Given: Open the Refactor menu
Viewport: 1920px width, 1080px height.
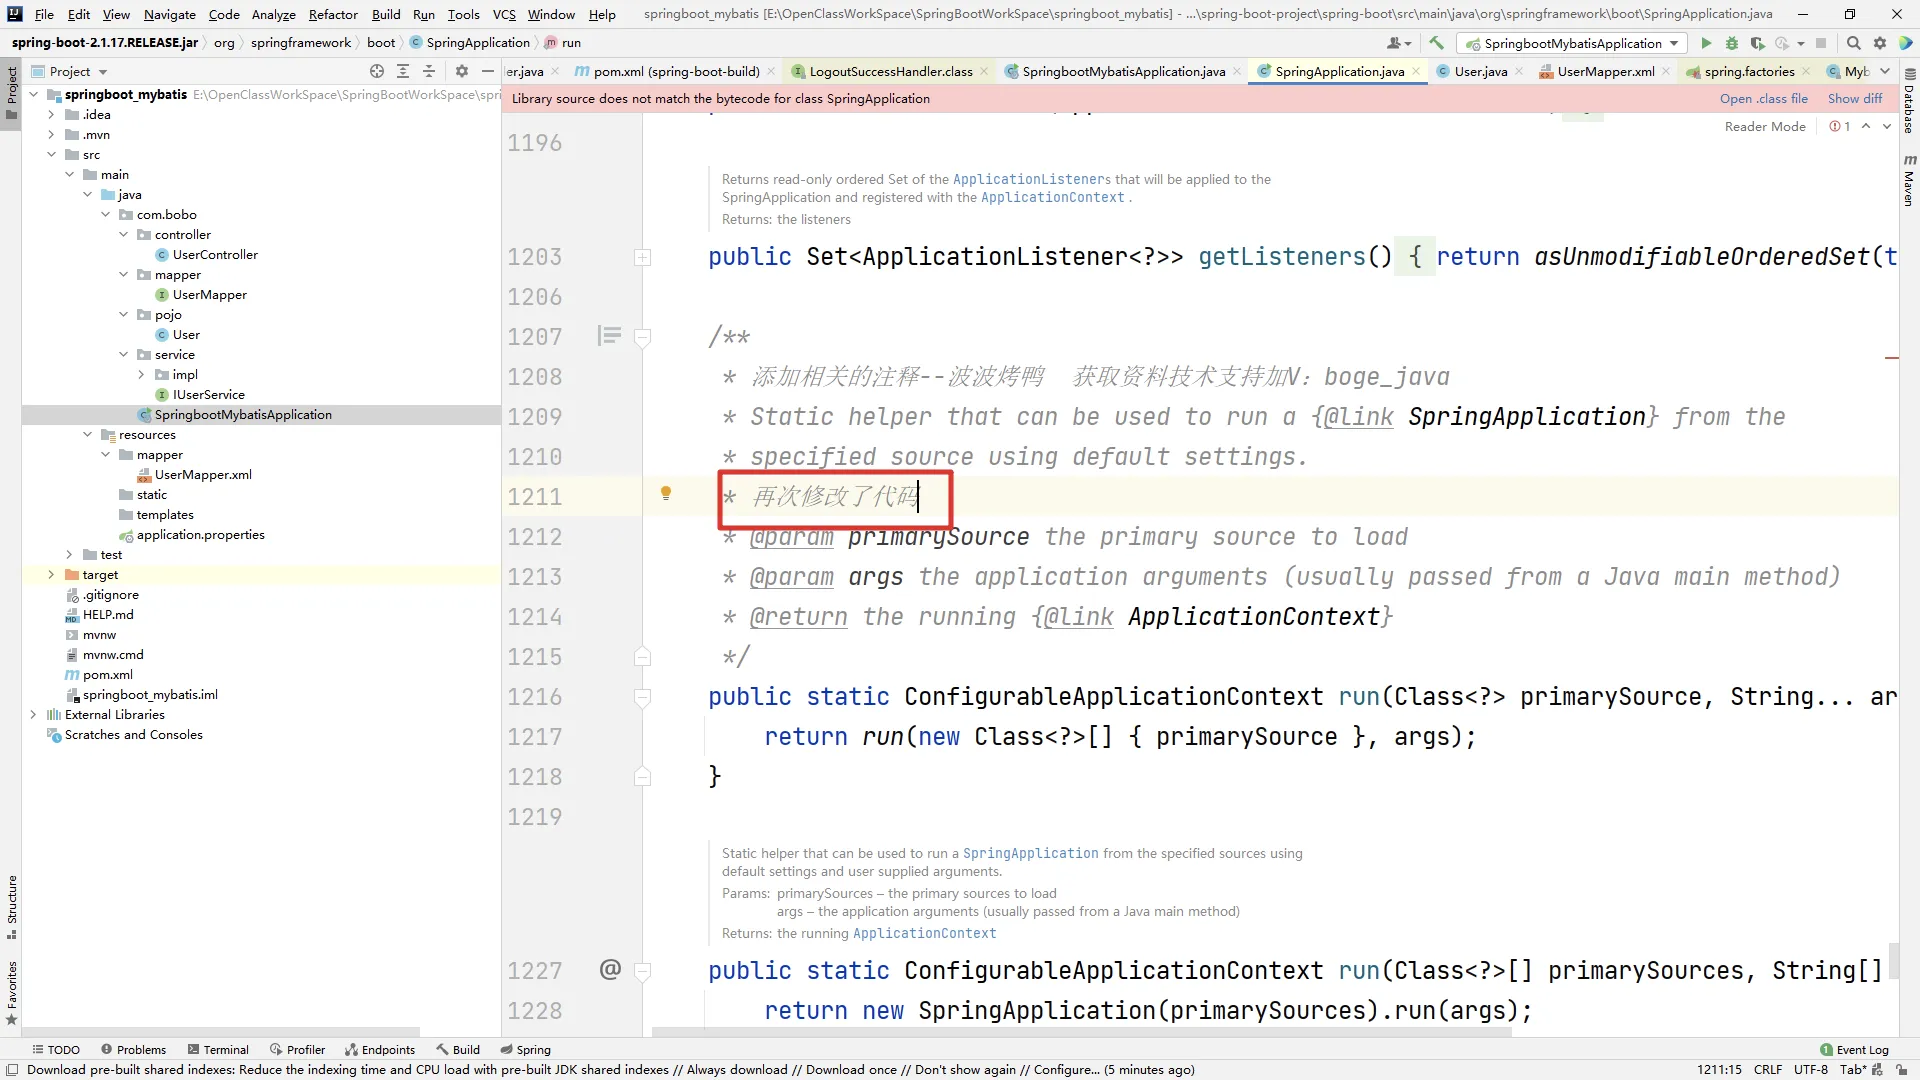Looking at the screenshot, I should click(x=333, y=14).
